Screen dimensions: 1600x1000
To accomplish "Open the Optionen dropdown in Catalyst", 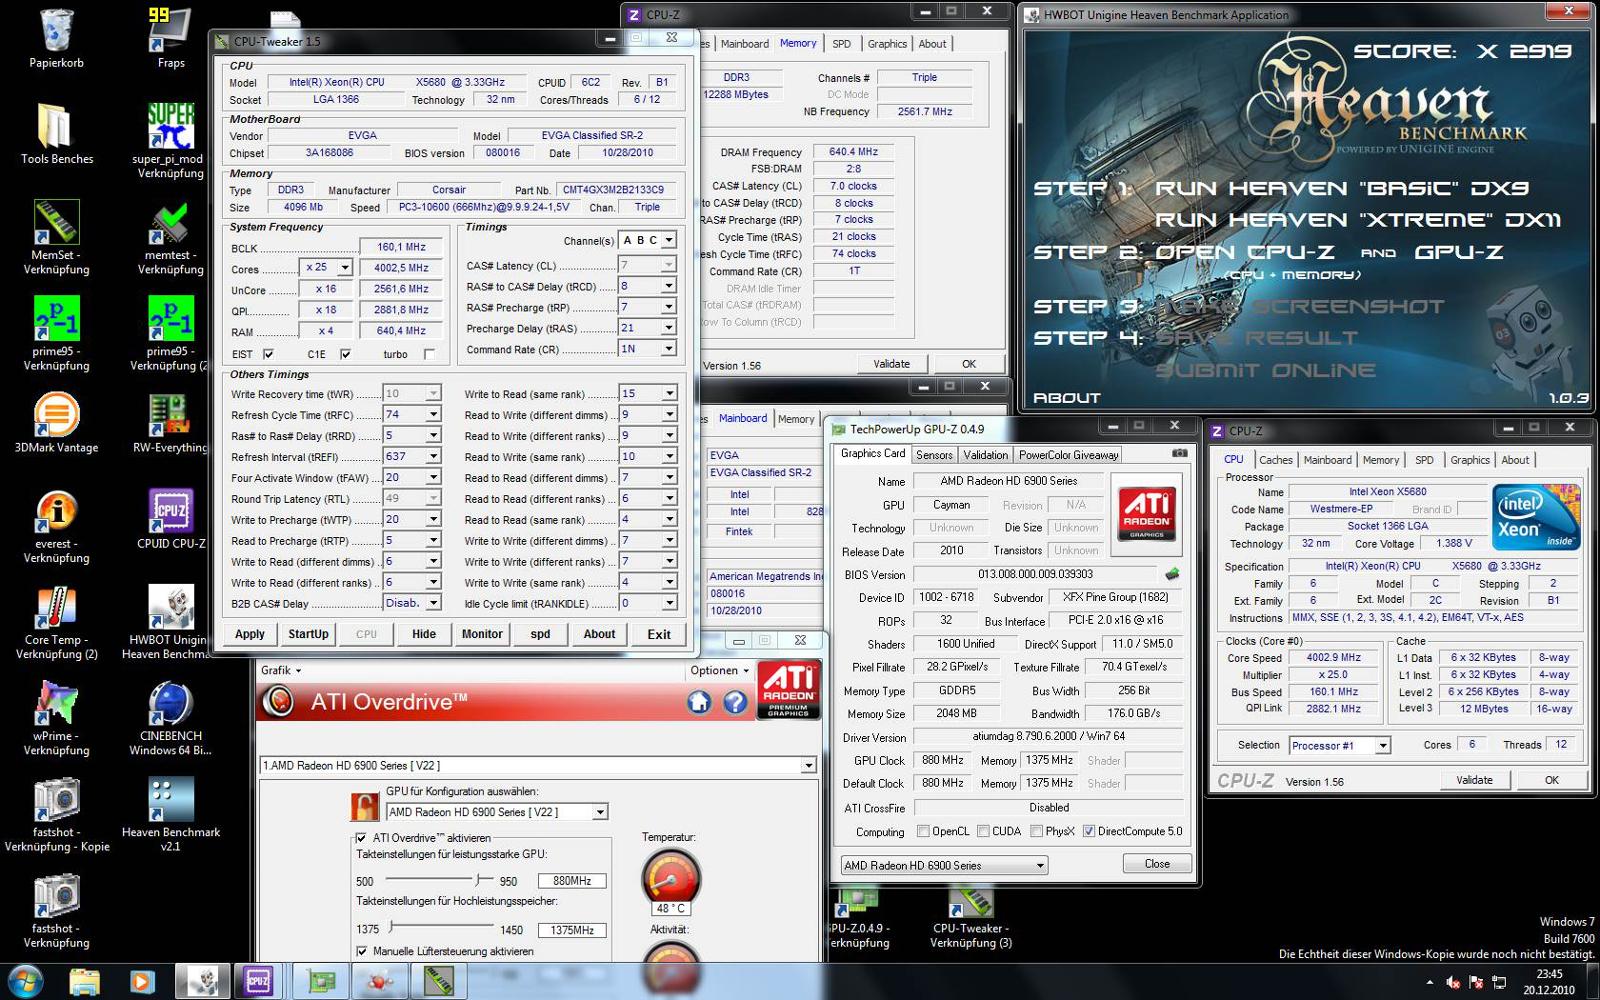I will [719, 670].
